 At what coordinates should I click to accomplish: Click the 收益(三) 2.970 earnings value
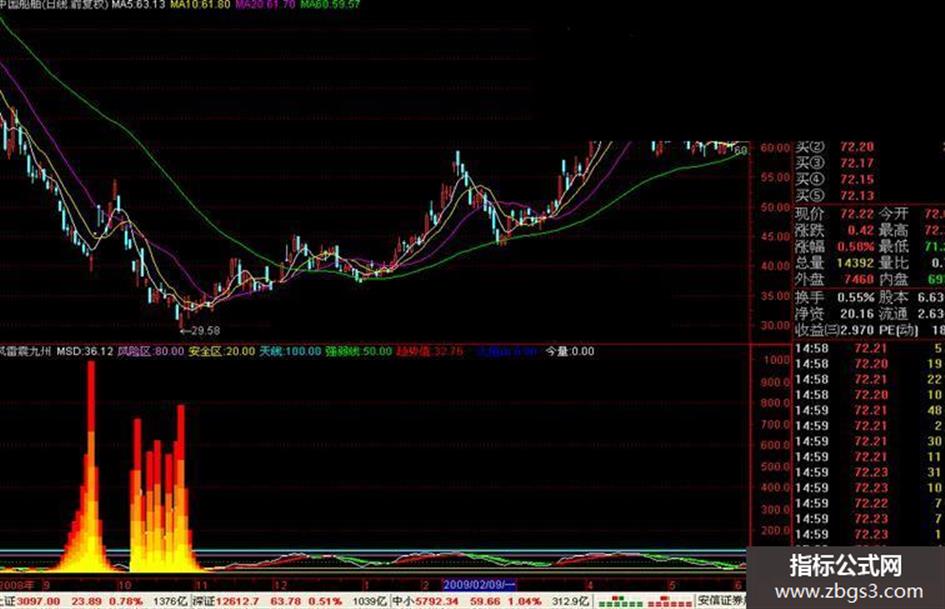click(x=855, y=330)
